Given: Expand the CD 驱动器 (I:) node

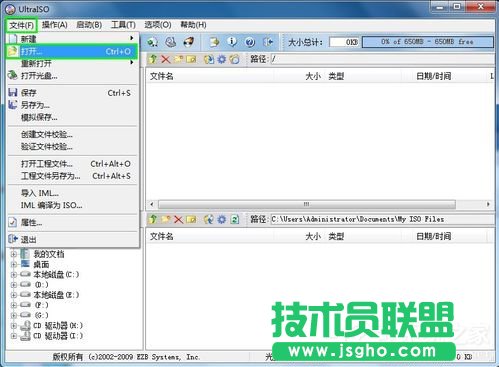Looking at the screenshot, I should tap(14, 336).
